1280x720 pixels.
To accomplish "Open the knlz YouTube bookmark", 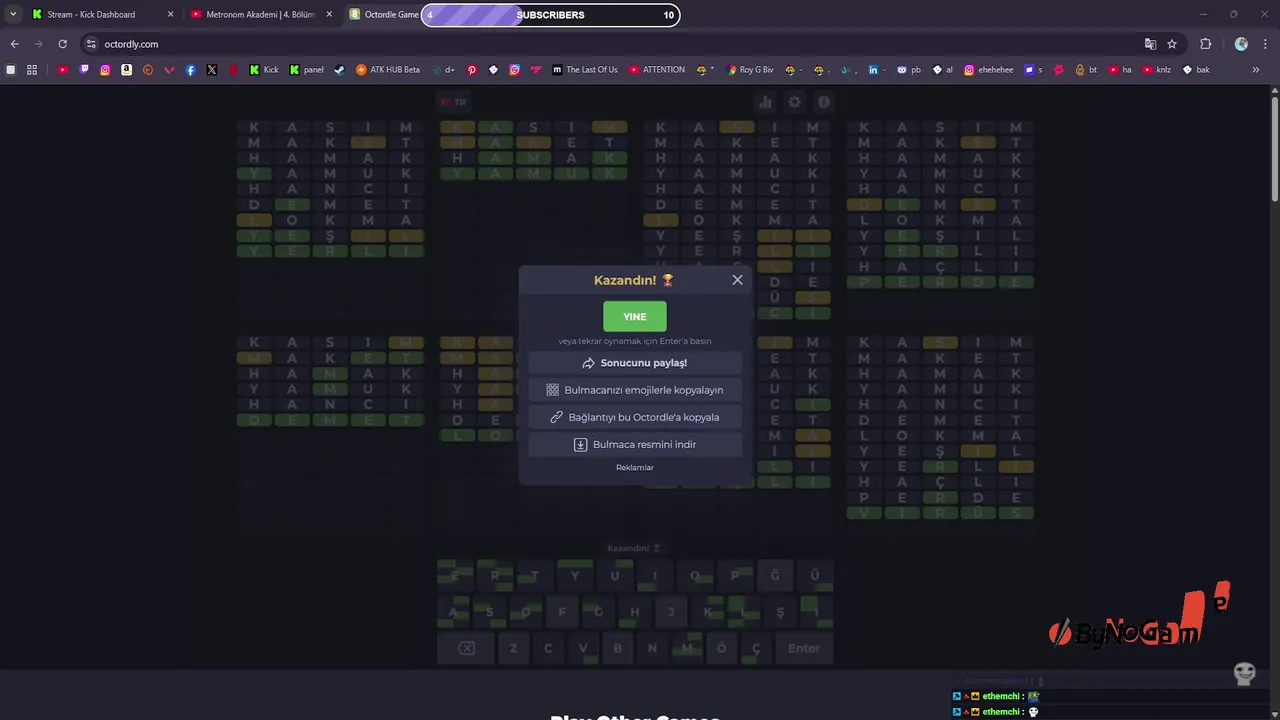I will tap(1155, 70).
